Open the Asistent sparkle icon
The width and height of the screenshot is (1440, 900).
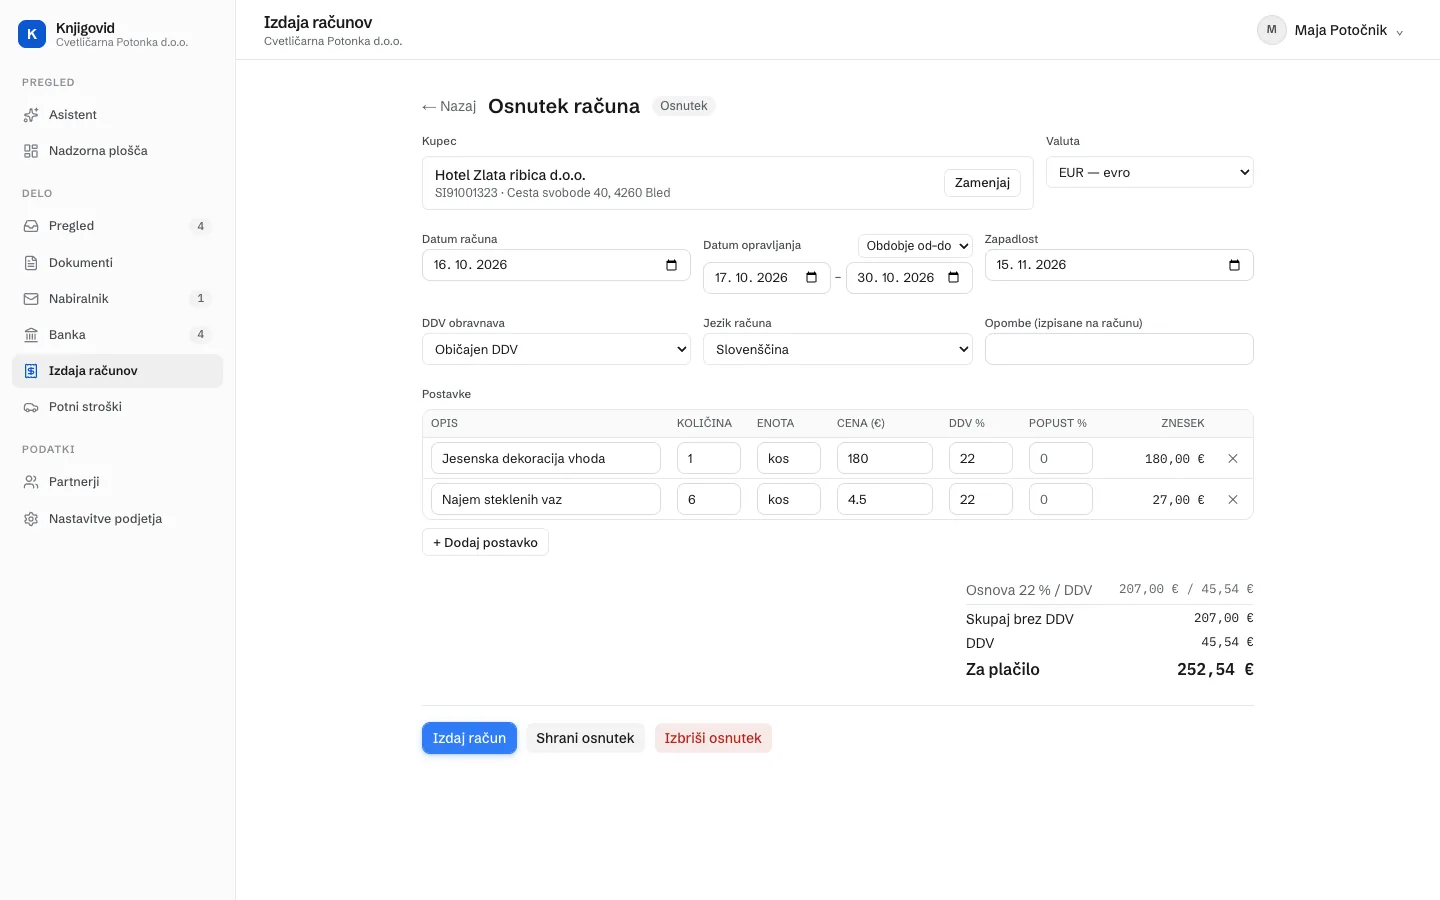[x=31, y=115]
